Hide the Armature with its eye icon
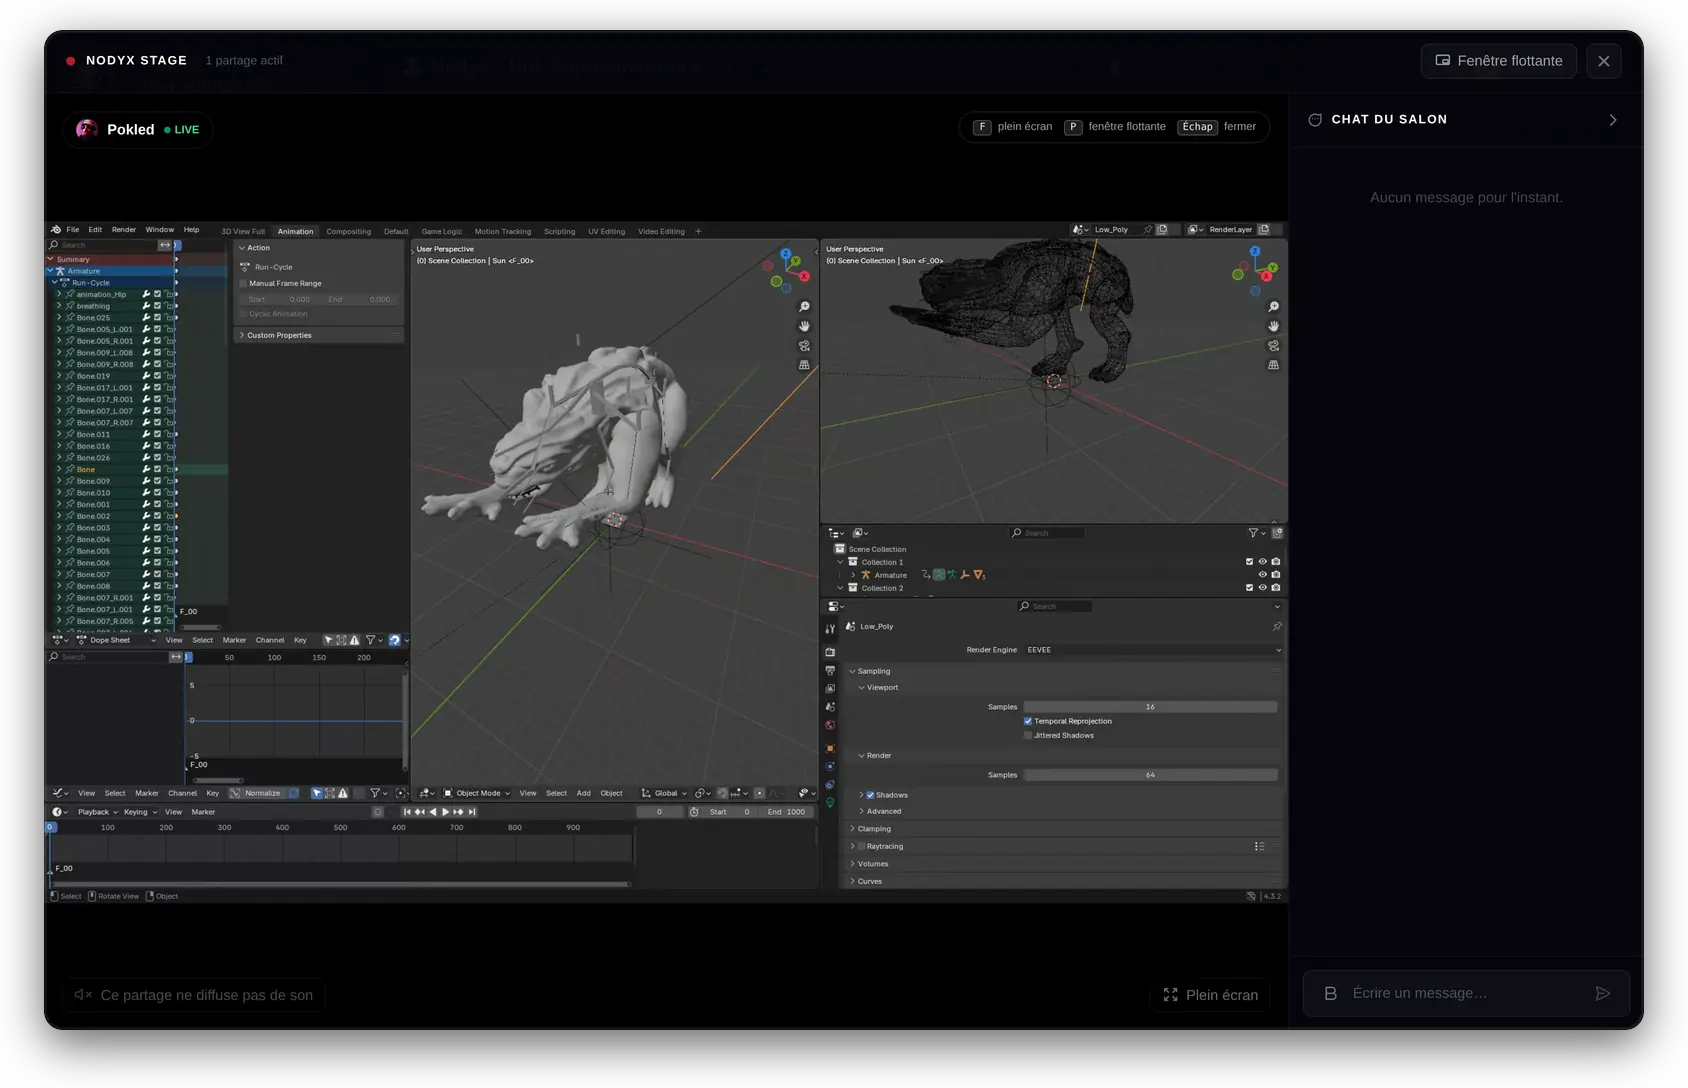The width and height of the screenshot is (1688, 1088). 1262,575
